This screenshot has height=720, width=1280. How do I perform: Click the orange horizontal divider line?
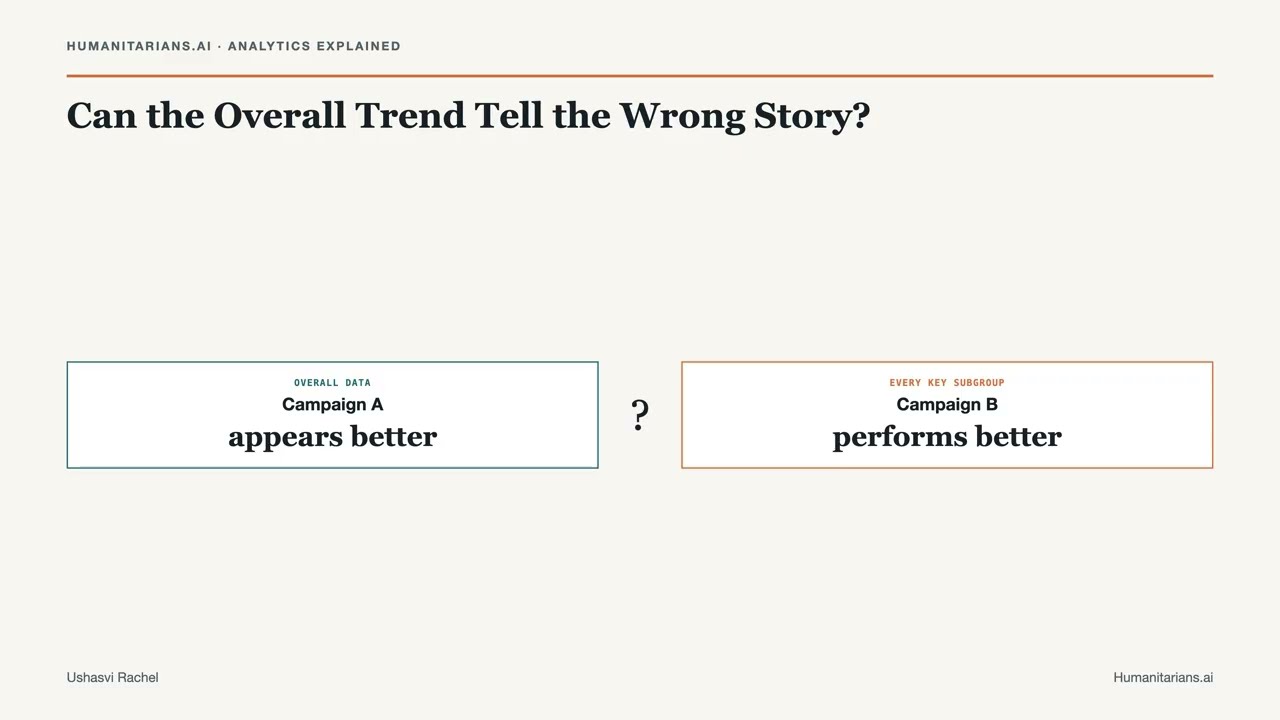[640, 75]
